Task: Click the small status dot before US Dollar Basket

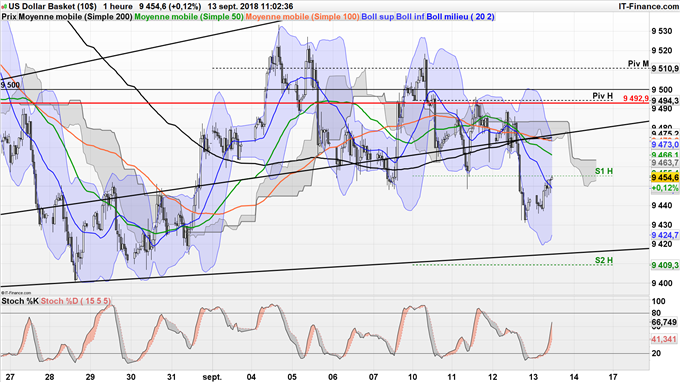Action: click(4, 6)
